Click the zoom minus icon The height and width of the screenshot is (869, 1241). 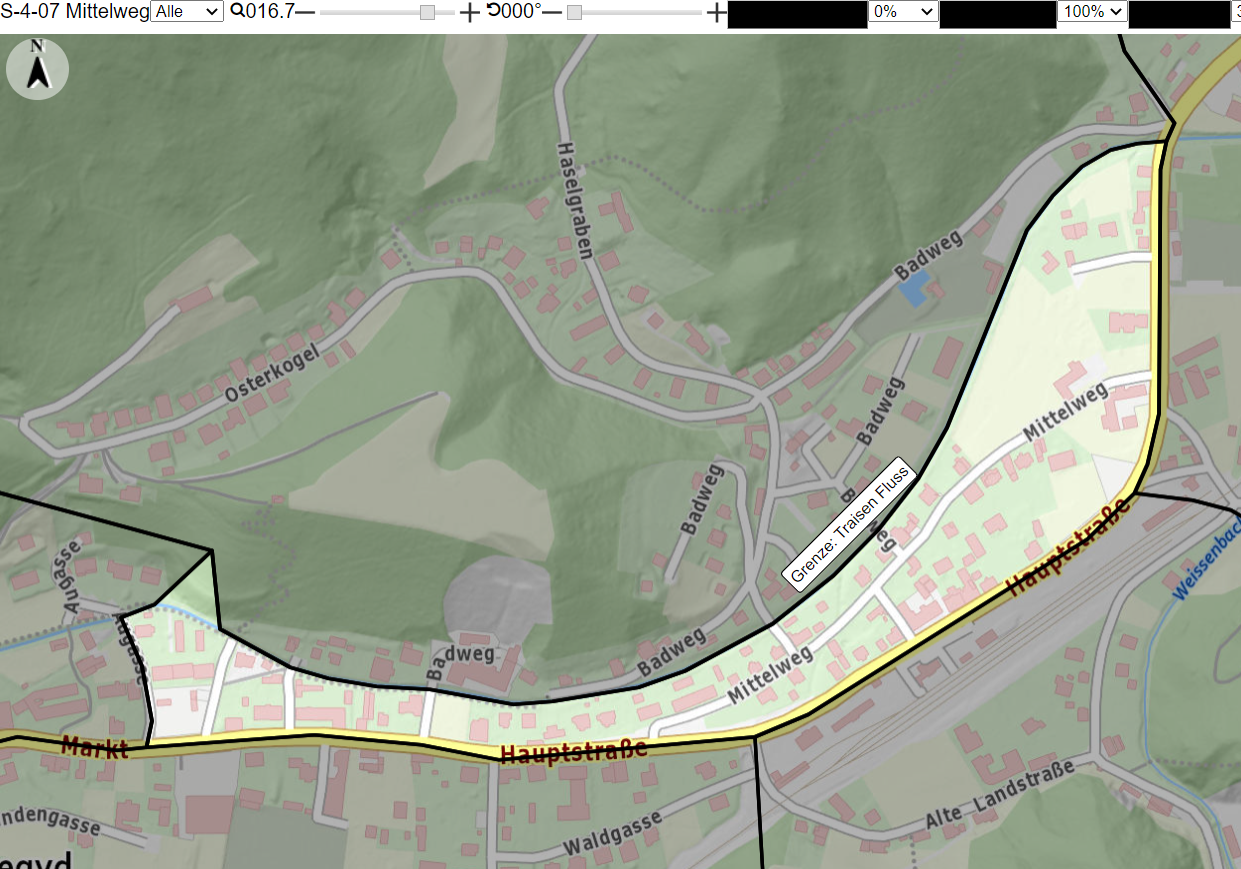[305, 12]
